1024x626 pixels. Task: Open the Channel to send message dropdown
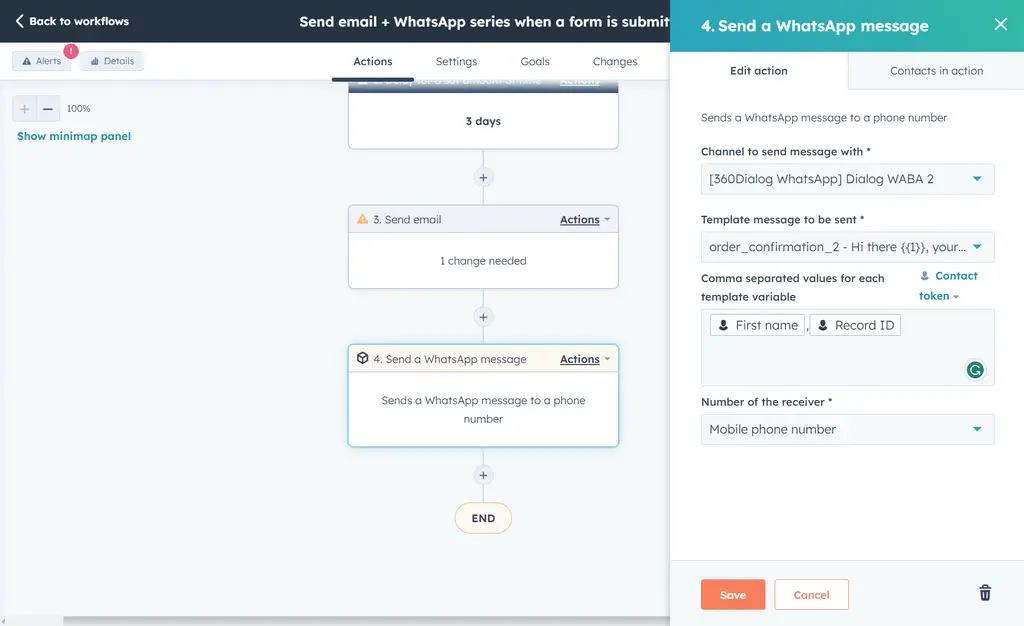coord(848,179)
